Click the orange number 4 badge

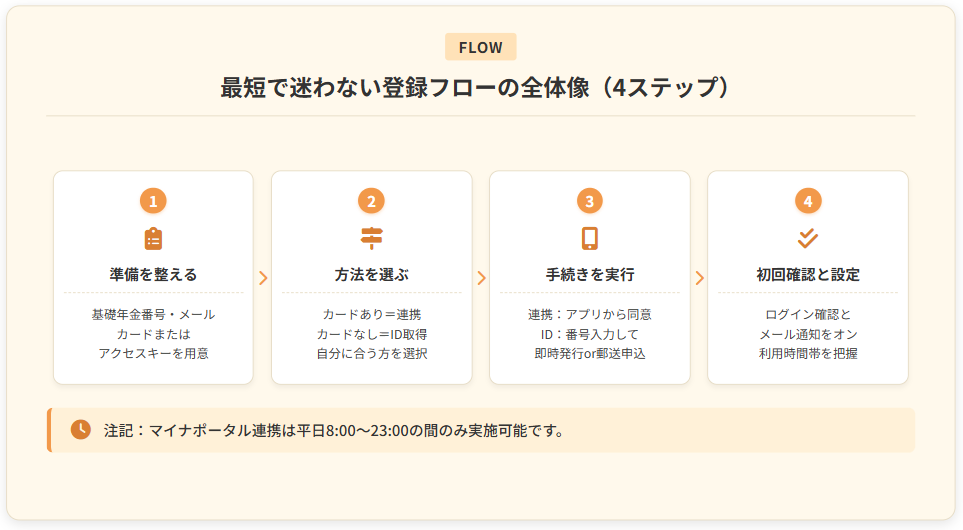tap(807, 201)
